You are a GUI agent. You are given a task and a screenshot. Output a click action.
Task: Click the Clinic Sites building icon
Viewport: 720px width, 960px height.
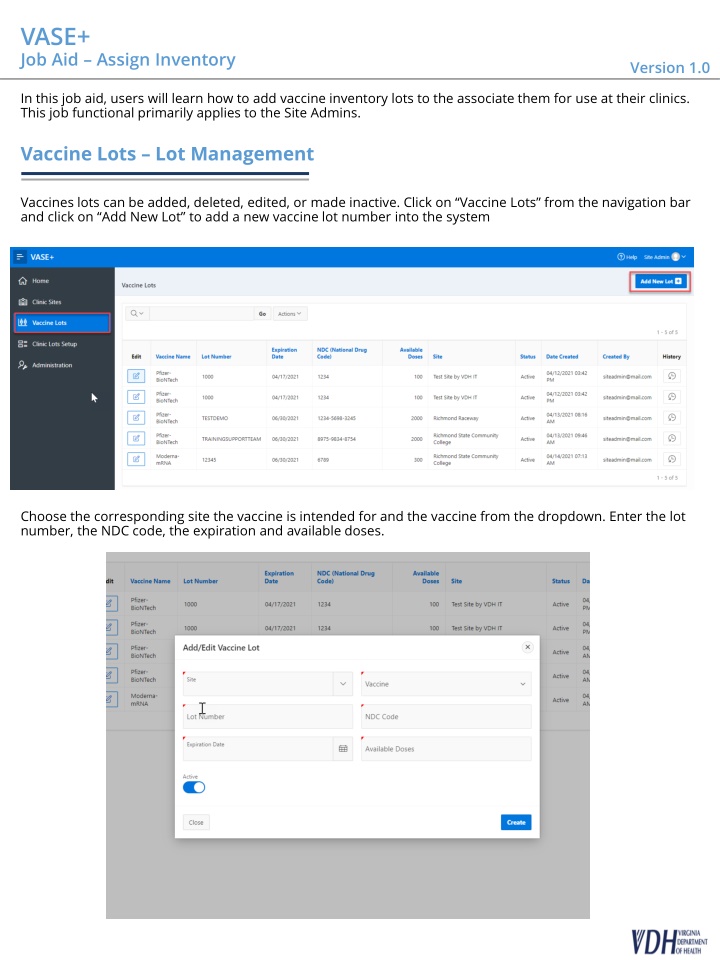point(23,302)
